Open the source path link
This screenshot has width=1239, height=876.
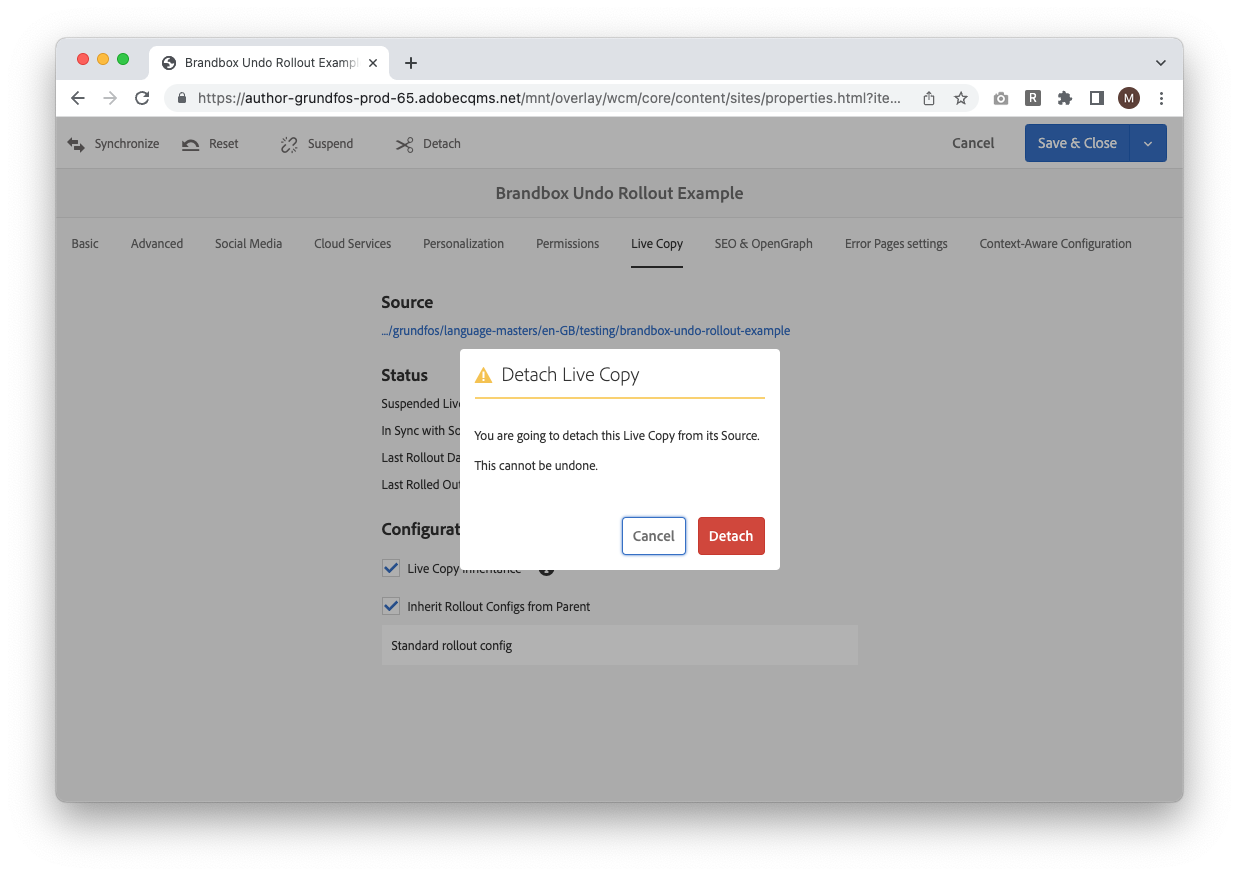click(586, 331)
